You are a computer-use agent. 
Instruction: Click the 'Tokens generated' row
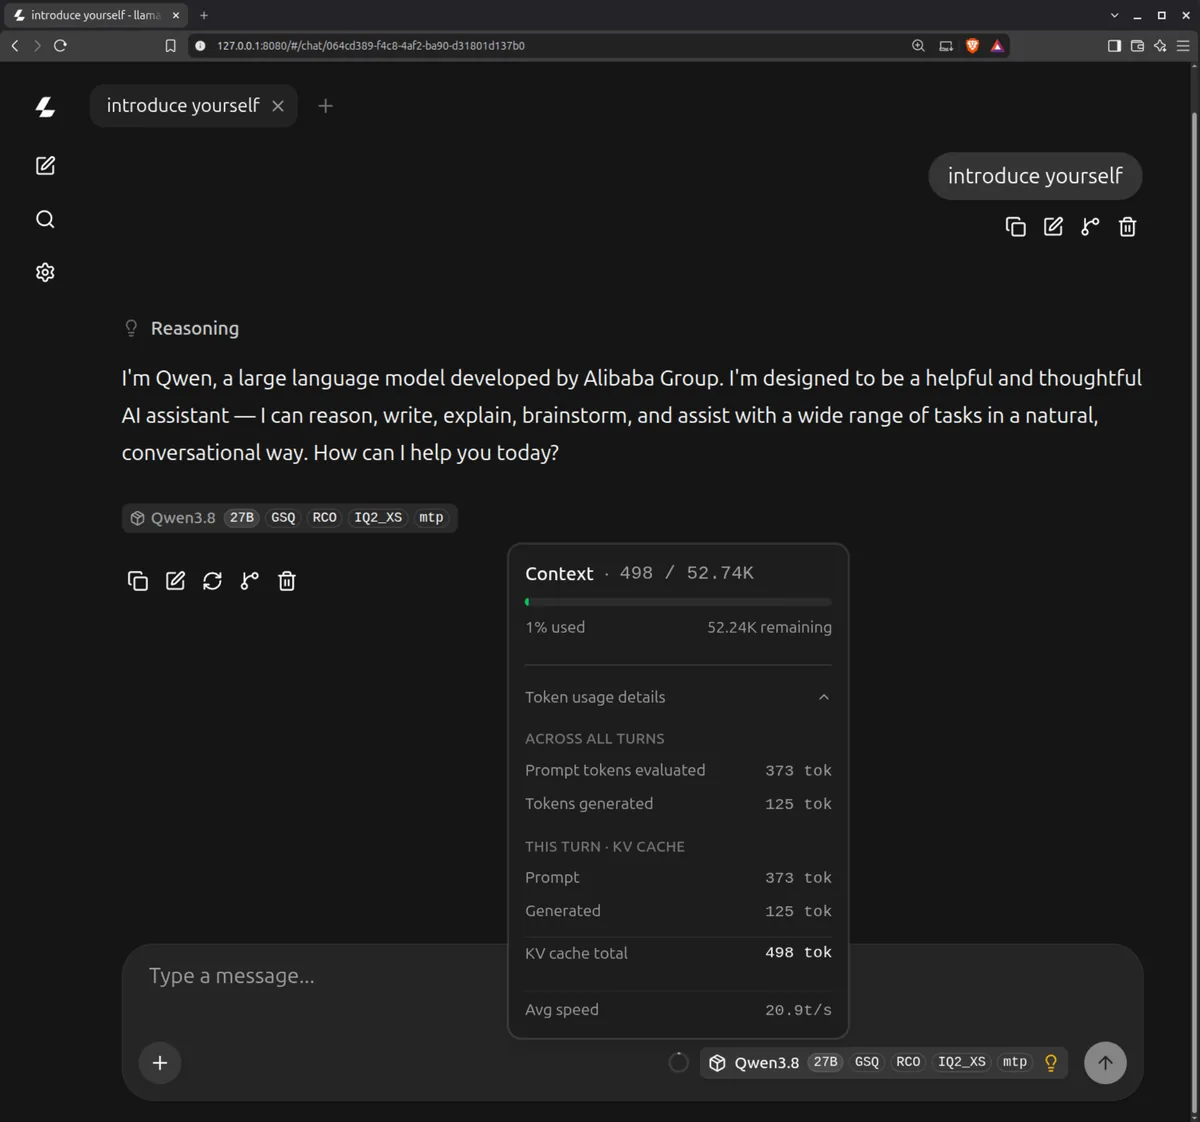(x=678, y=804)
